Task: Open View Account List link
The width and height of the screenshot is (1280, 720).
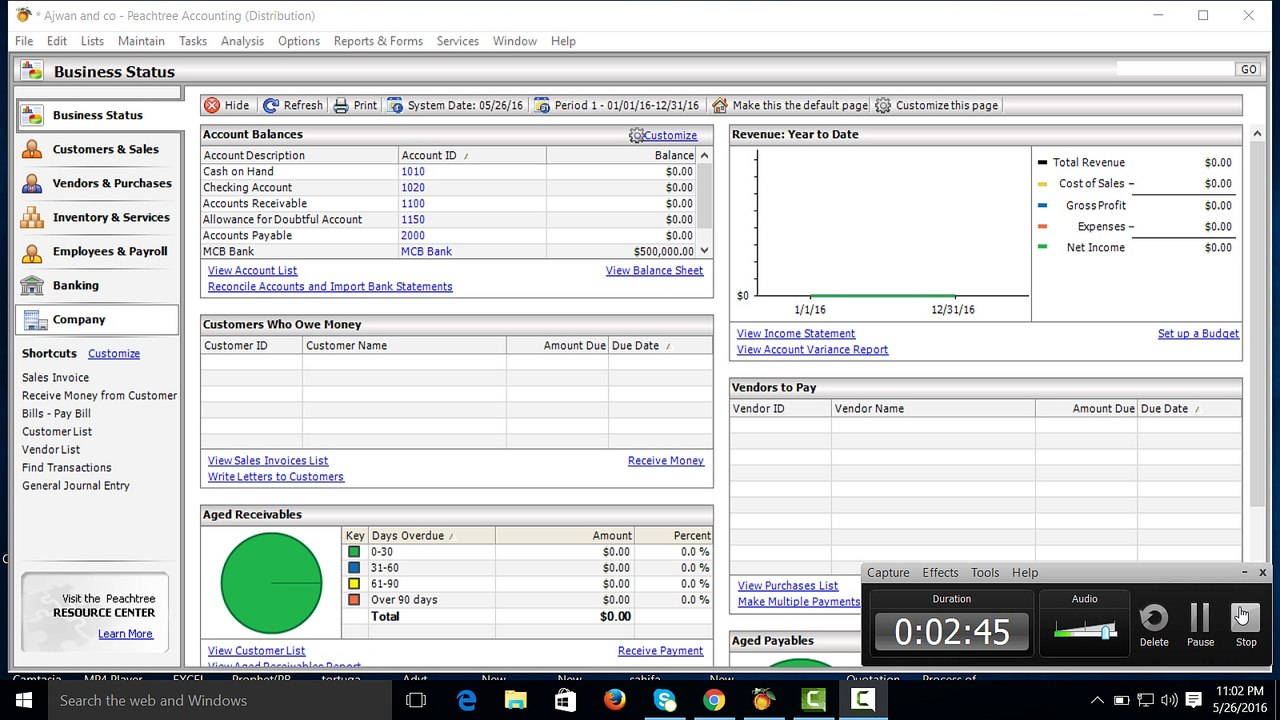Action: pyautogui.click(x=252, y=271)
